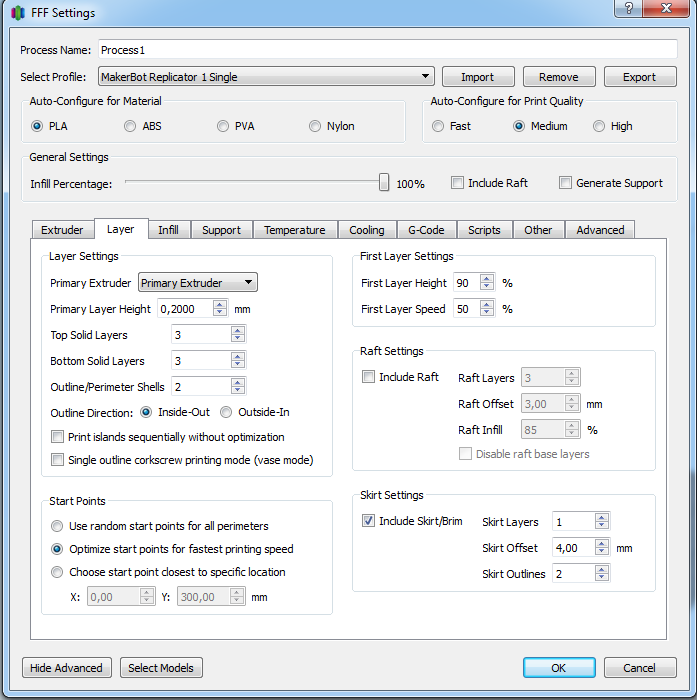Expand the Primary Extruder dropdown
The height and width of the screenshot is (700, 697).
click(197, 283)
